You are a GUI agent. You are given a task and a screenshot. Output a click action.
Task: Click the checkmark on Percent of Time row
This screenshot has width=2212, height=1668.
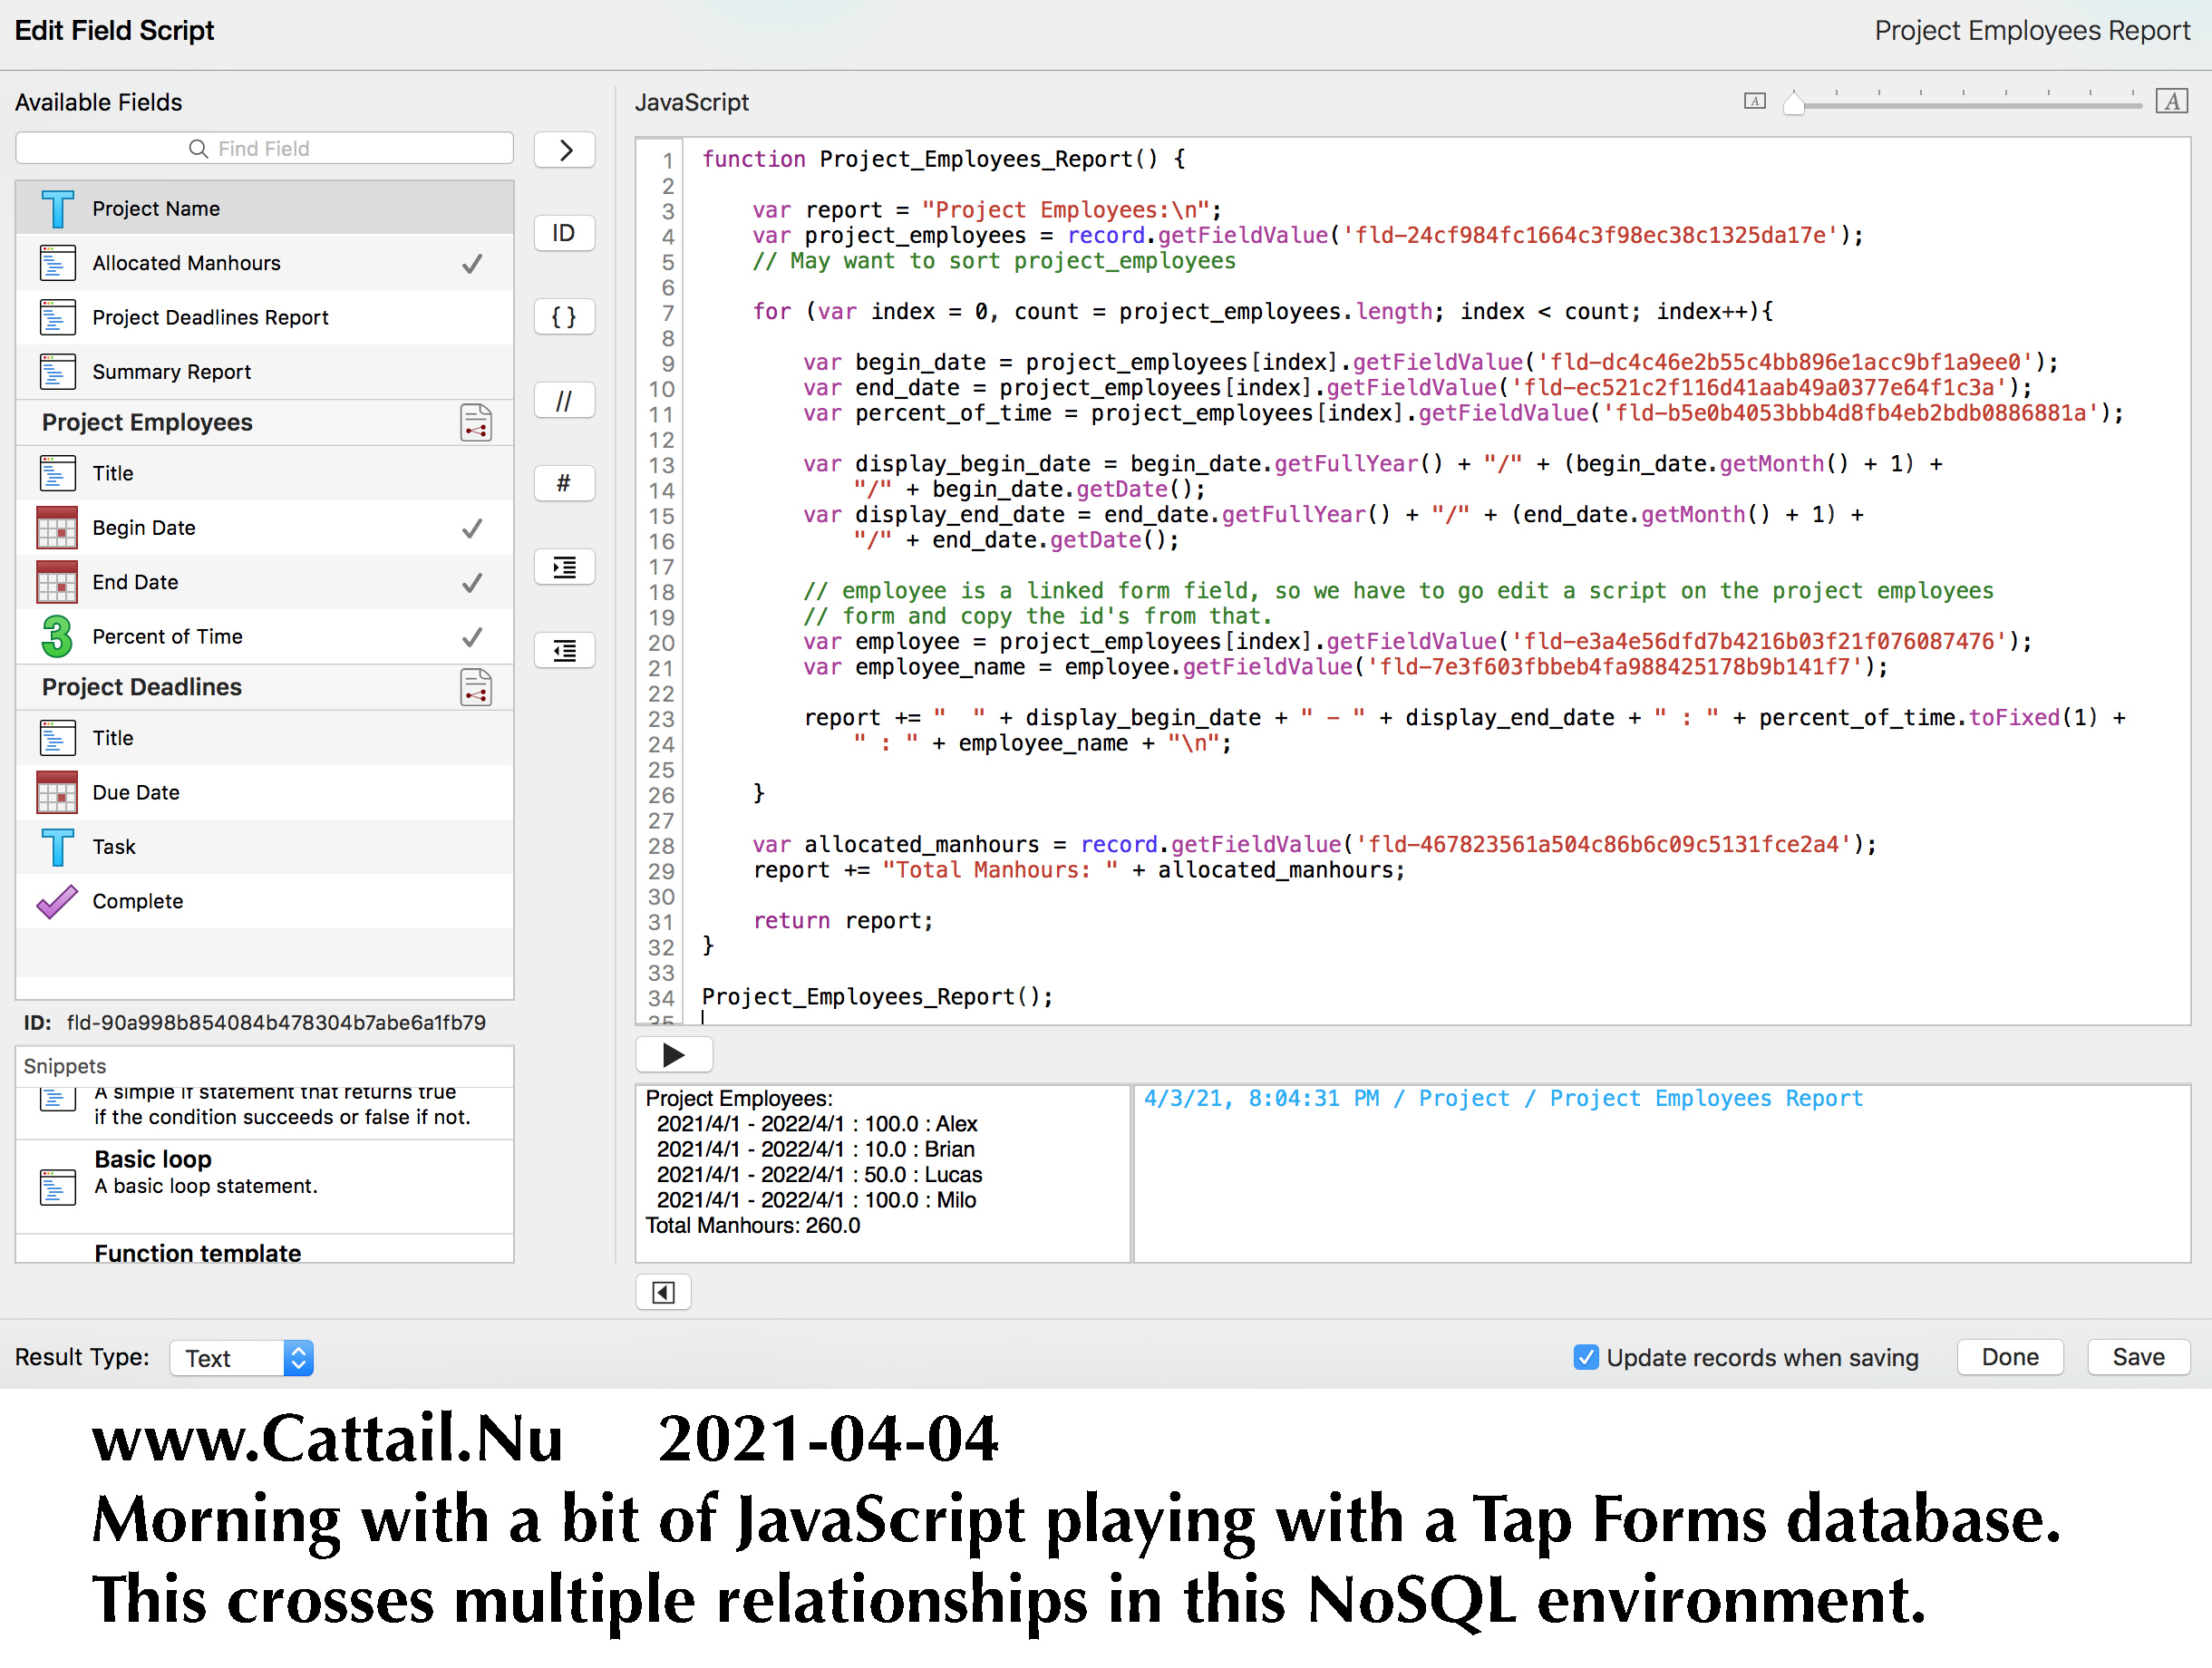472,637
